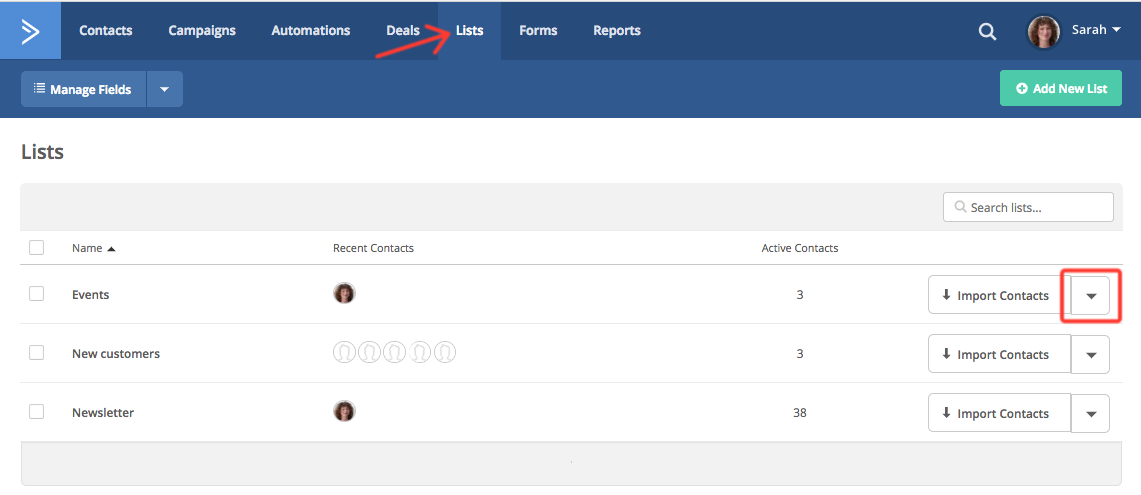Select the Checkbox for Newsletter list
This screenshot has height=495, width=1141.
37,412
